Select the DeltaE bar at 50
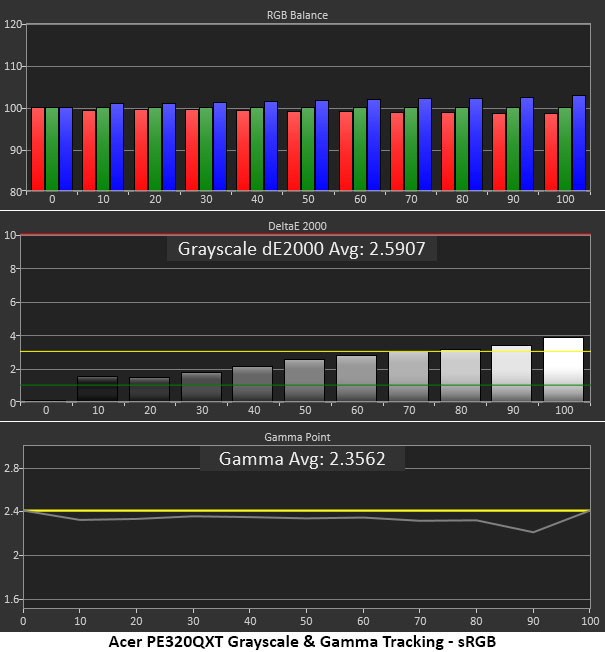 tap(304, 380)
